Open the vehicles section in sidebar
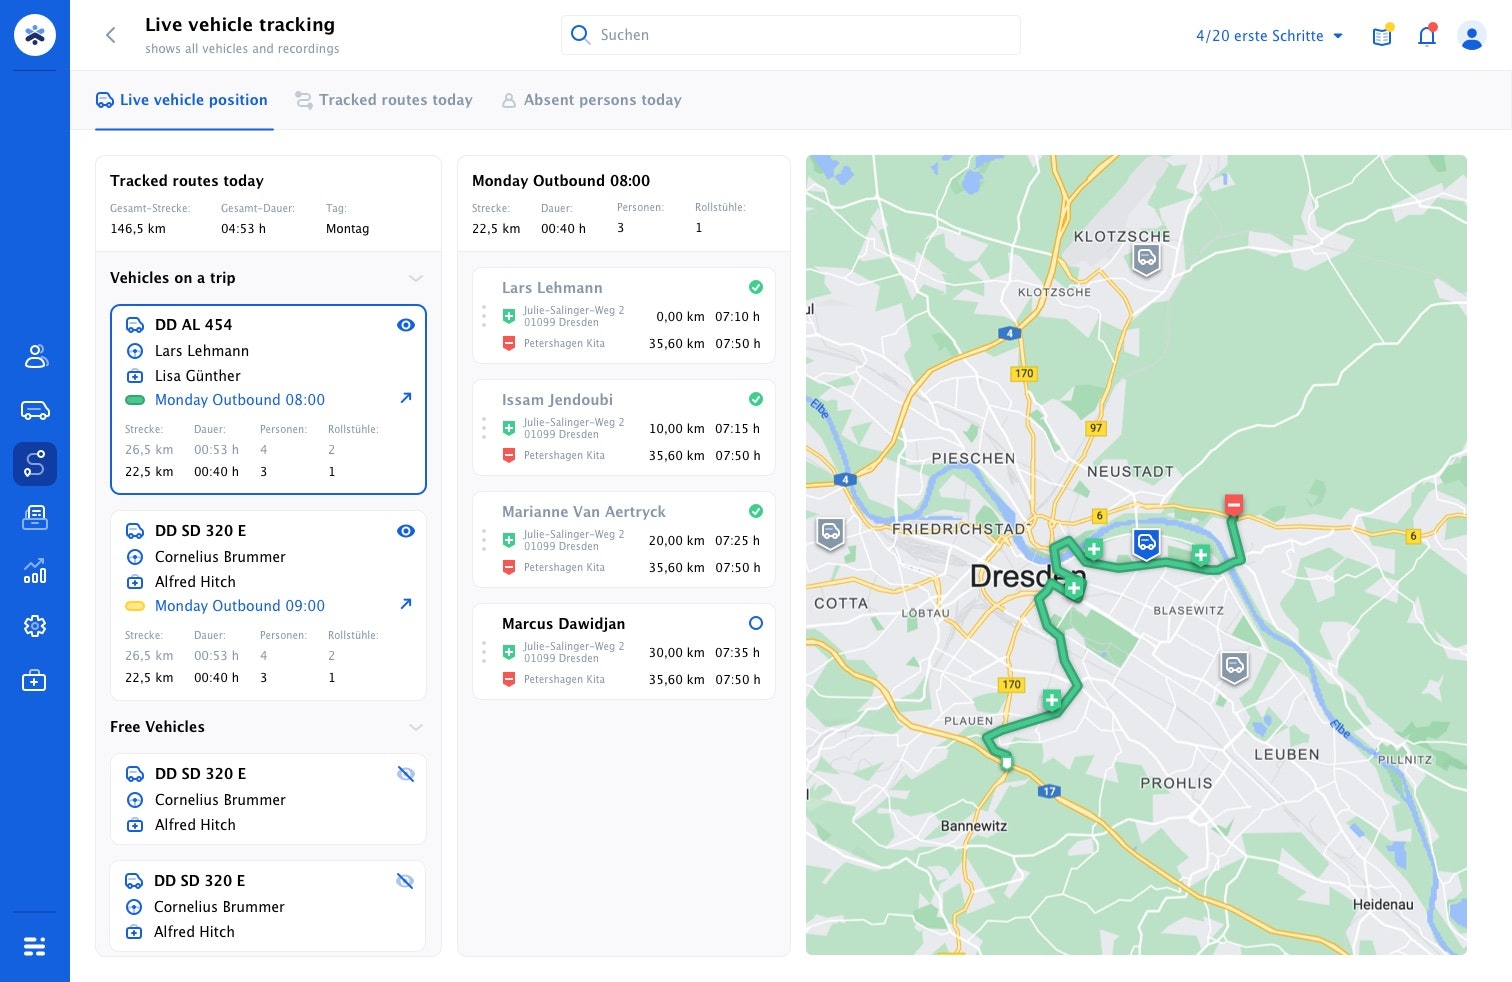This screenshot has width=1512, height=982. (x=35, y=410)
